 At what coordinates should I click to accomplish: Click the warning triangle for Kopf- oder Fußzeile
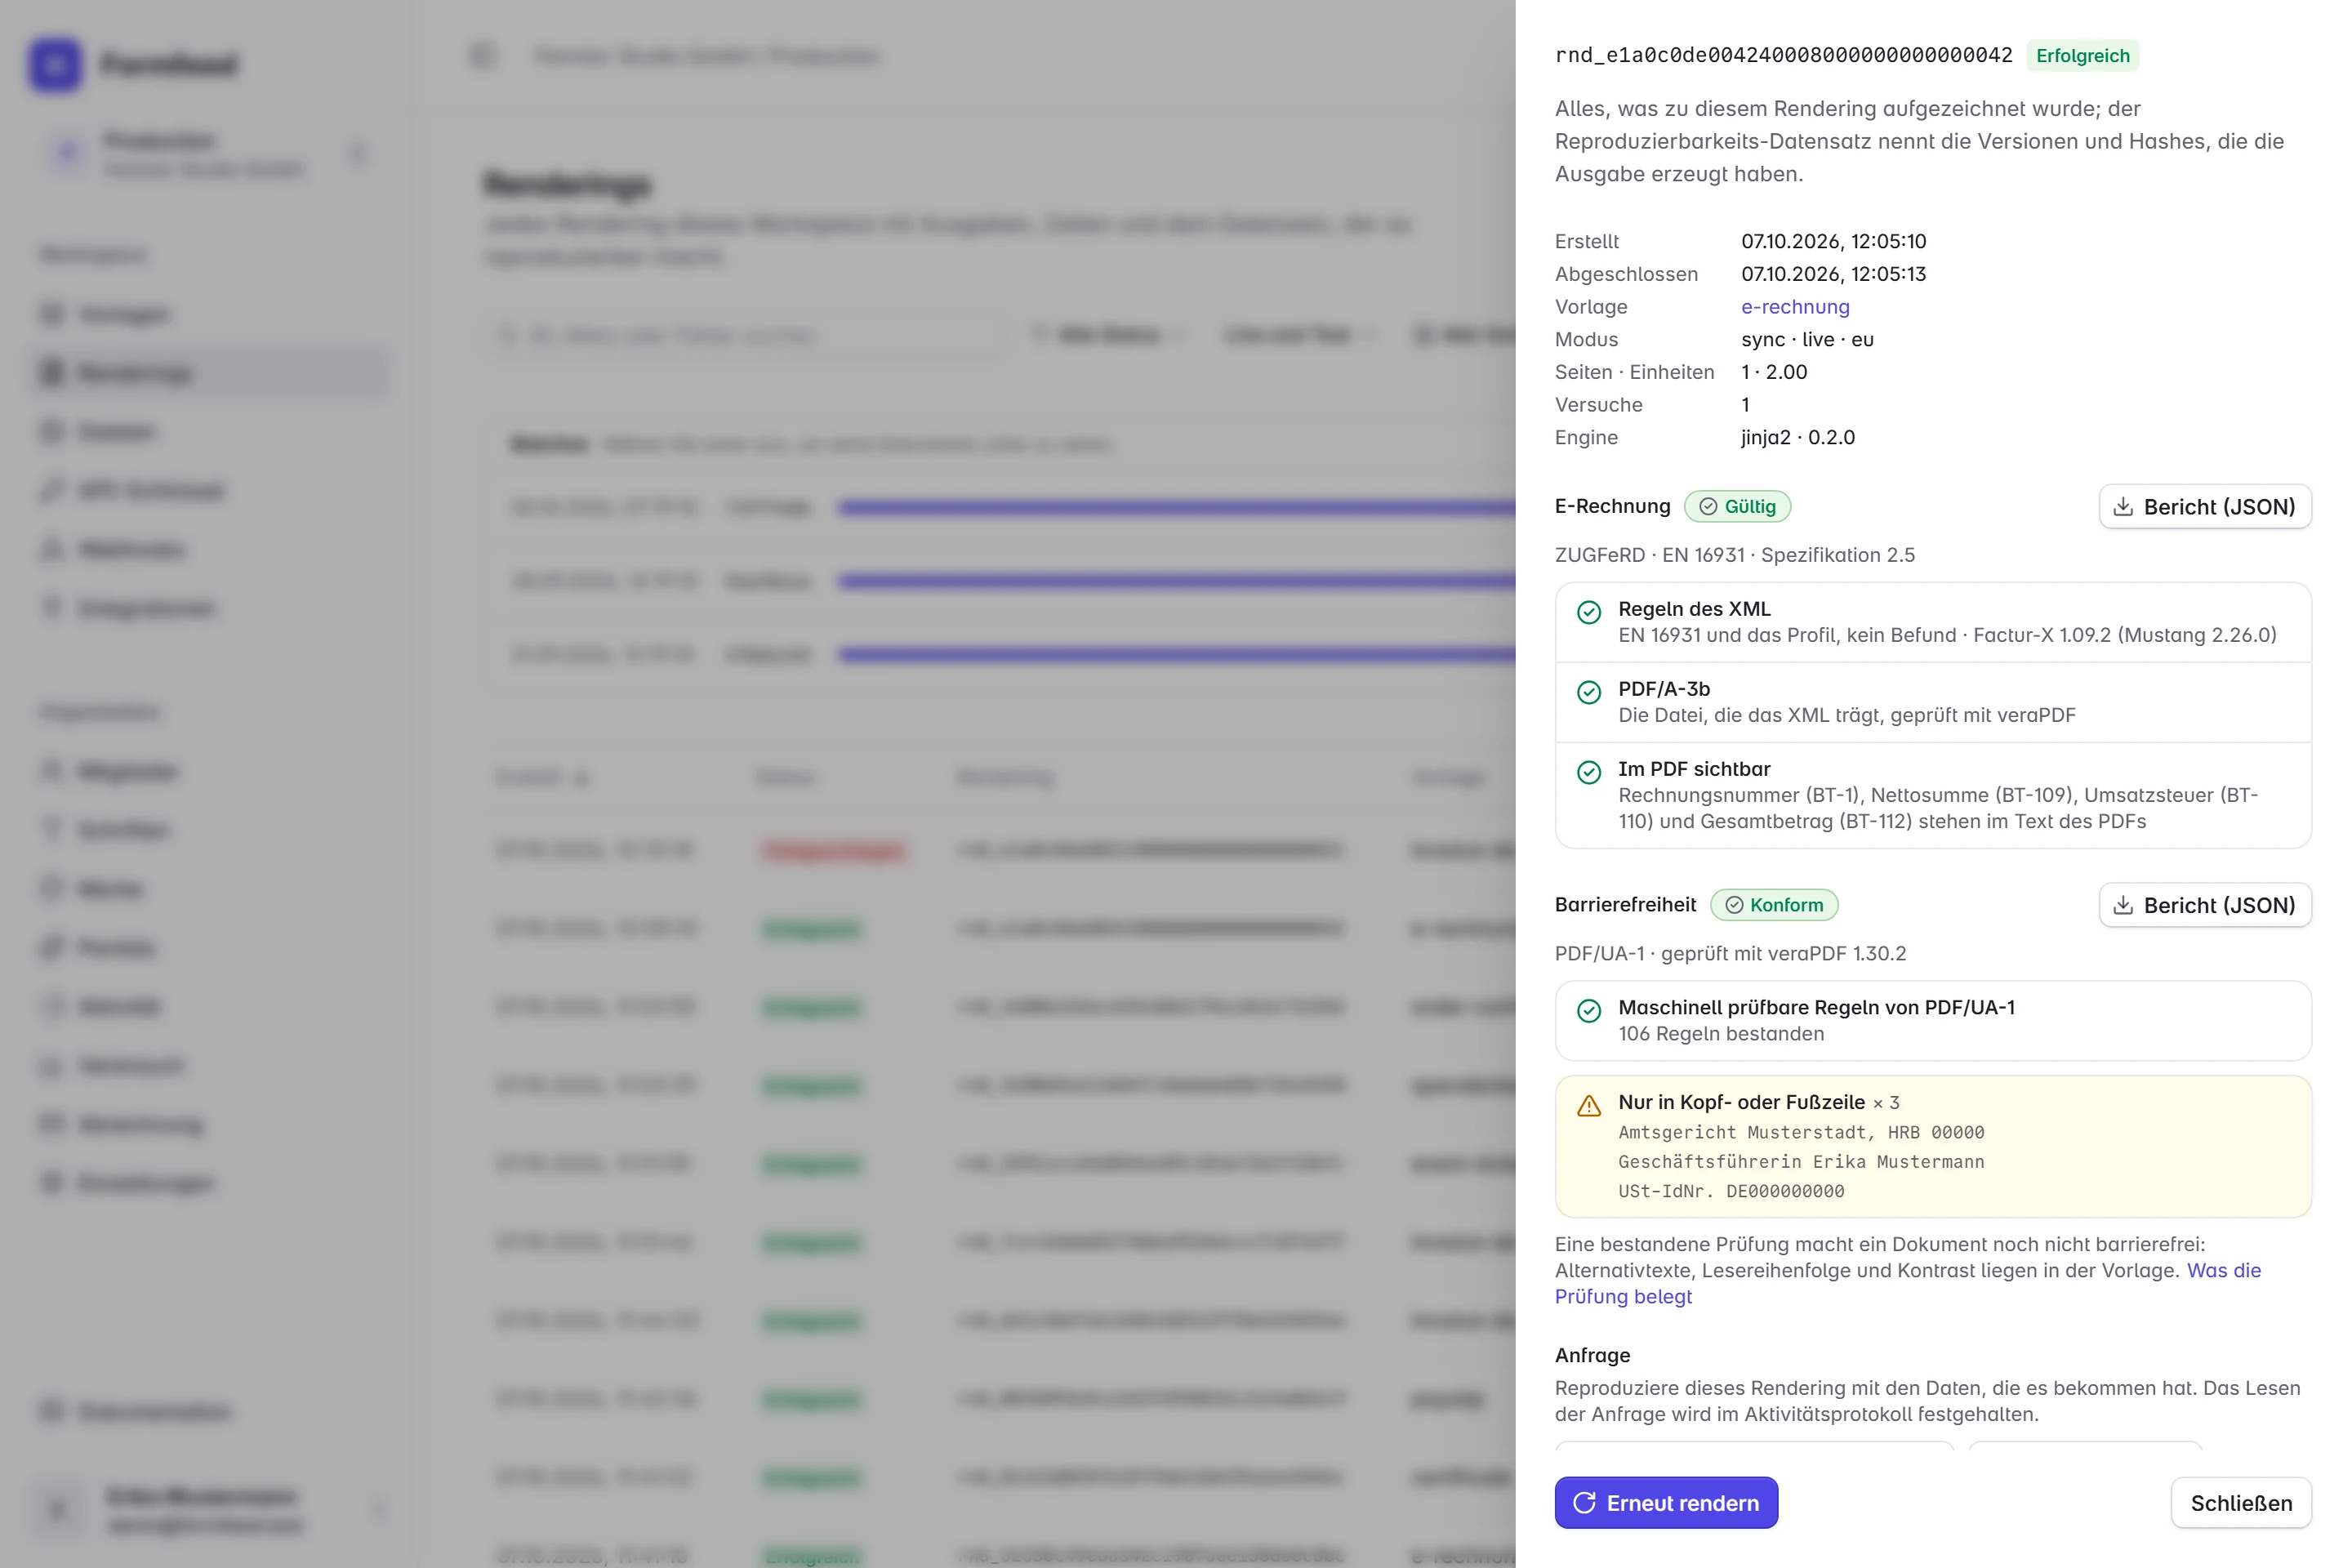coord(1589,1105)
